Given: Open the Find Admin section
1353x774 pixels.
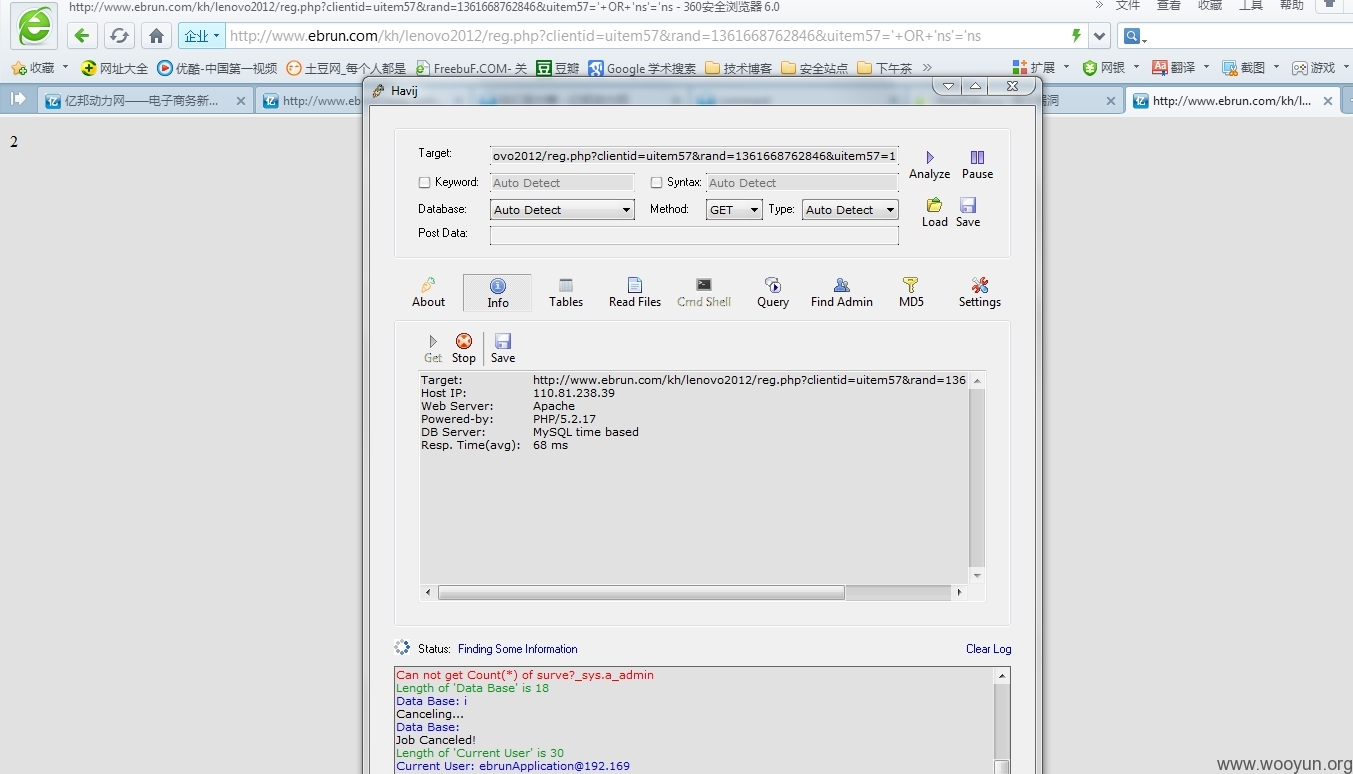Looking at the screenshot, I should point(842,292).
